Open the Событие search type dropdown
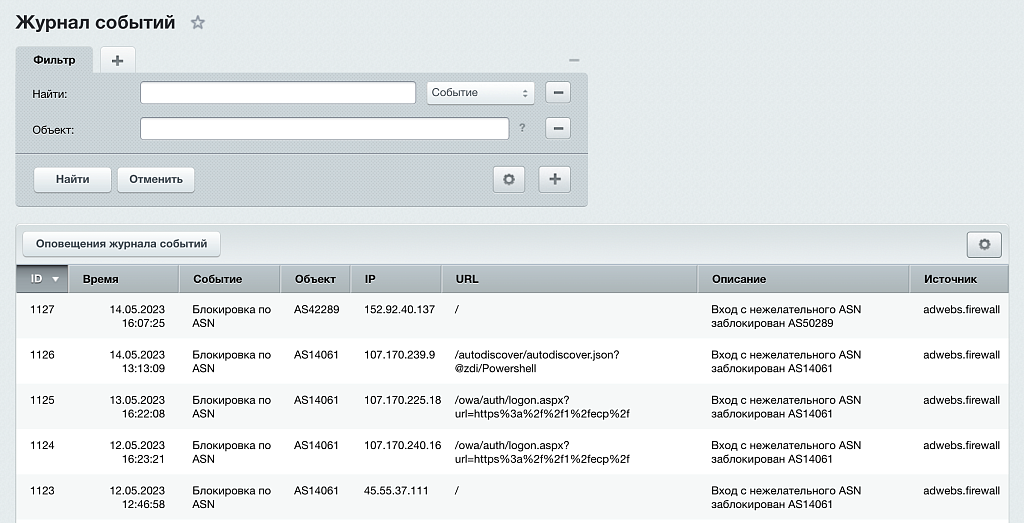This screenshot has height=523, width=1024. point(480,93)
